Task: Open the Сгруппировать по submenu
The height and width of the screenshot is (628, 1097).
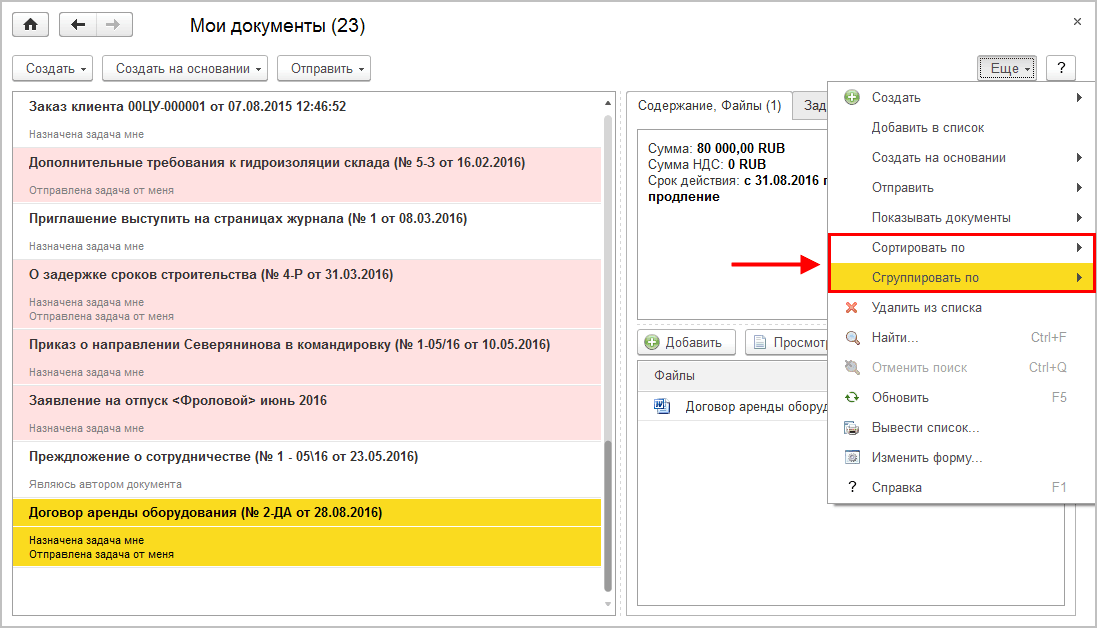Action: 960,278
